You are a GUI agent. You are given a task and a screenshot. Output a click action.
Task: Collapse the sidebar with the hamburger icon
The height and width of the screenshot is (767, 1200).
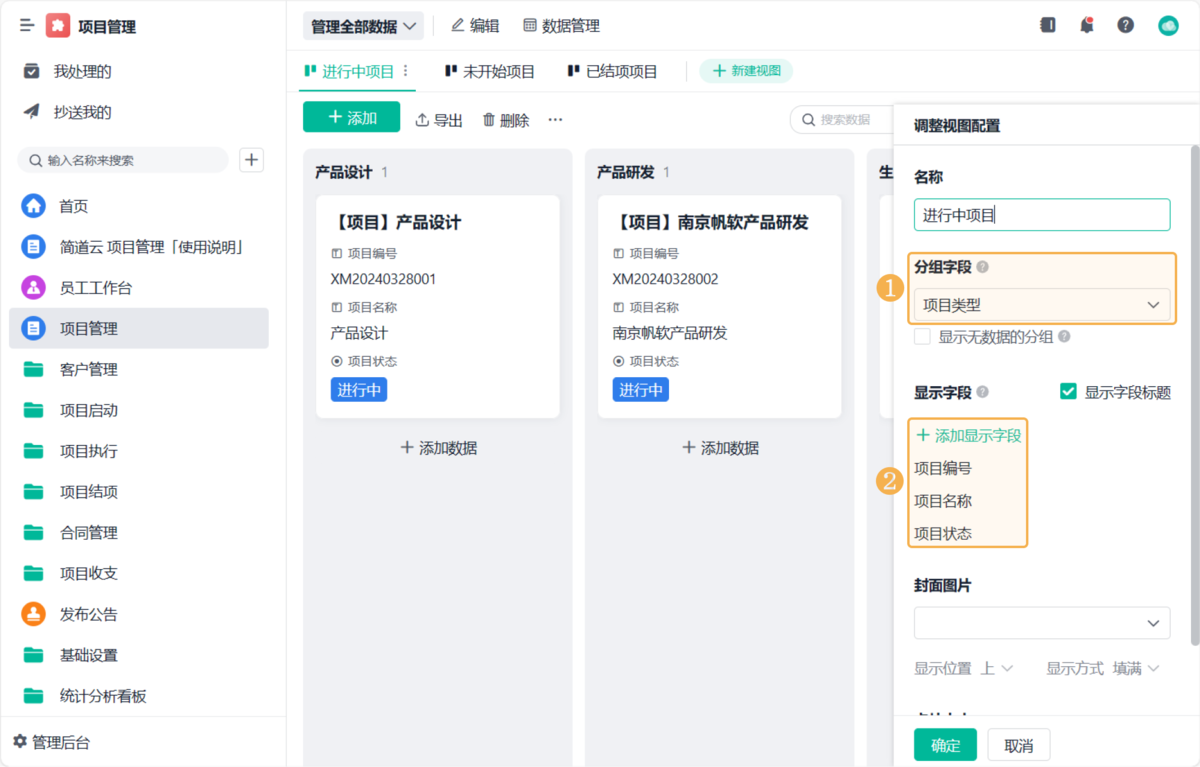point(27,26)
